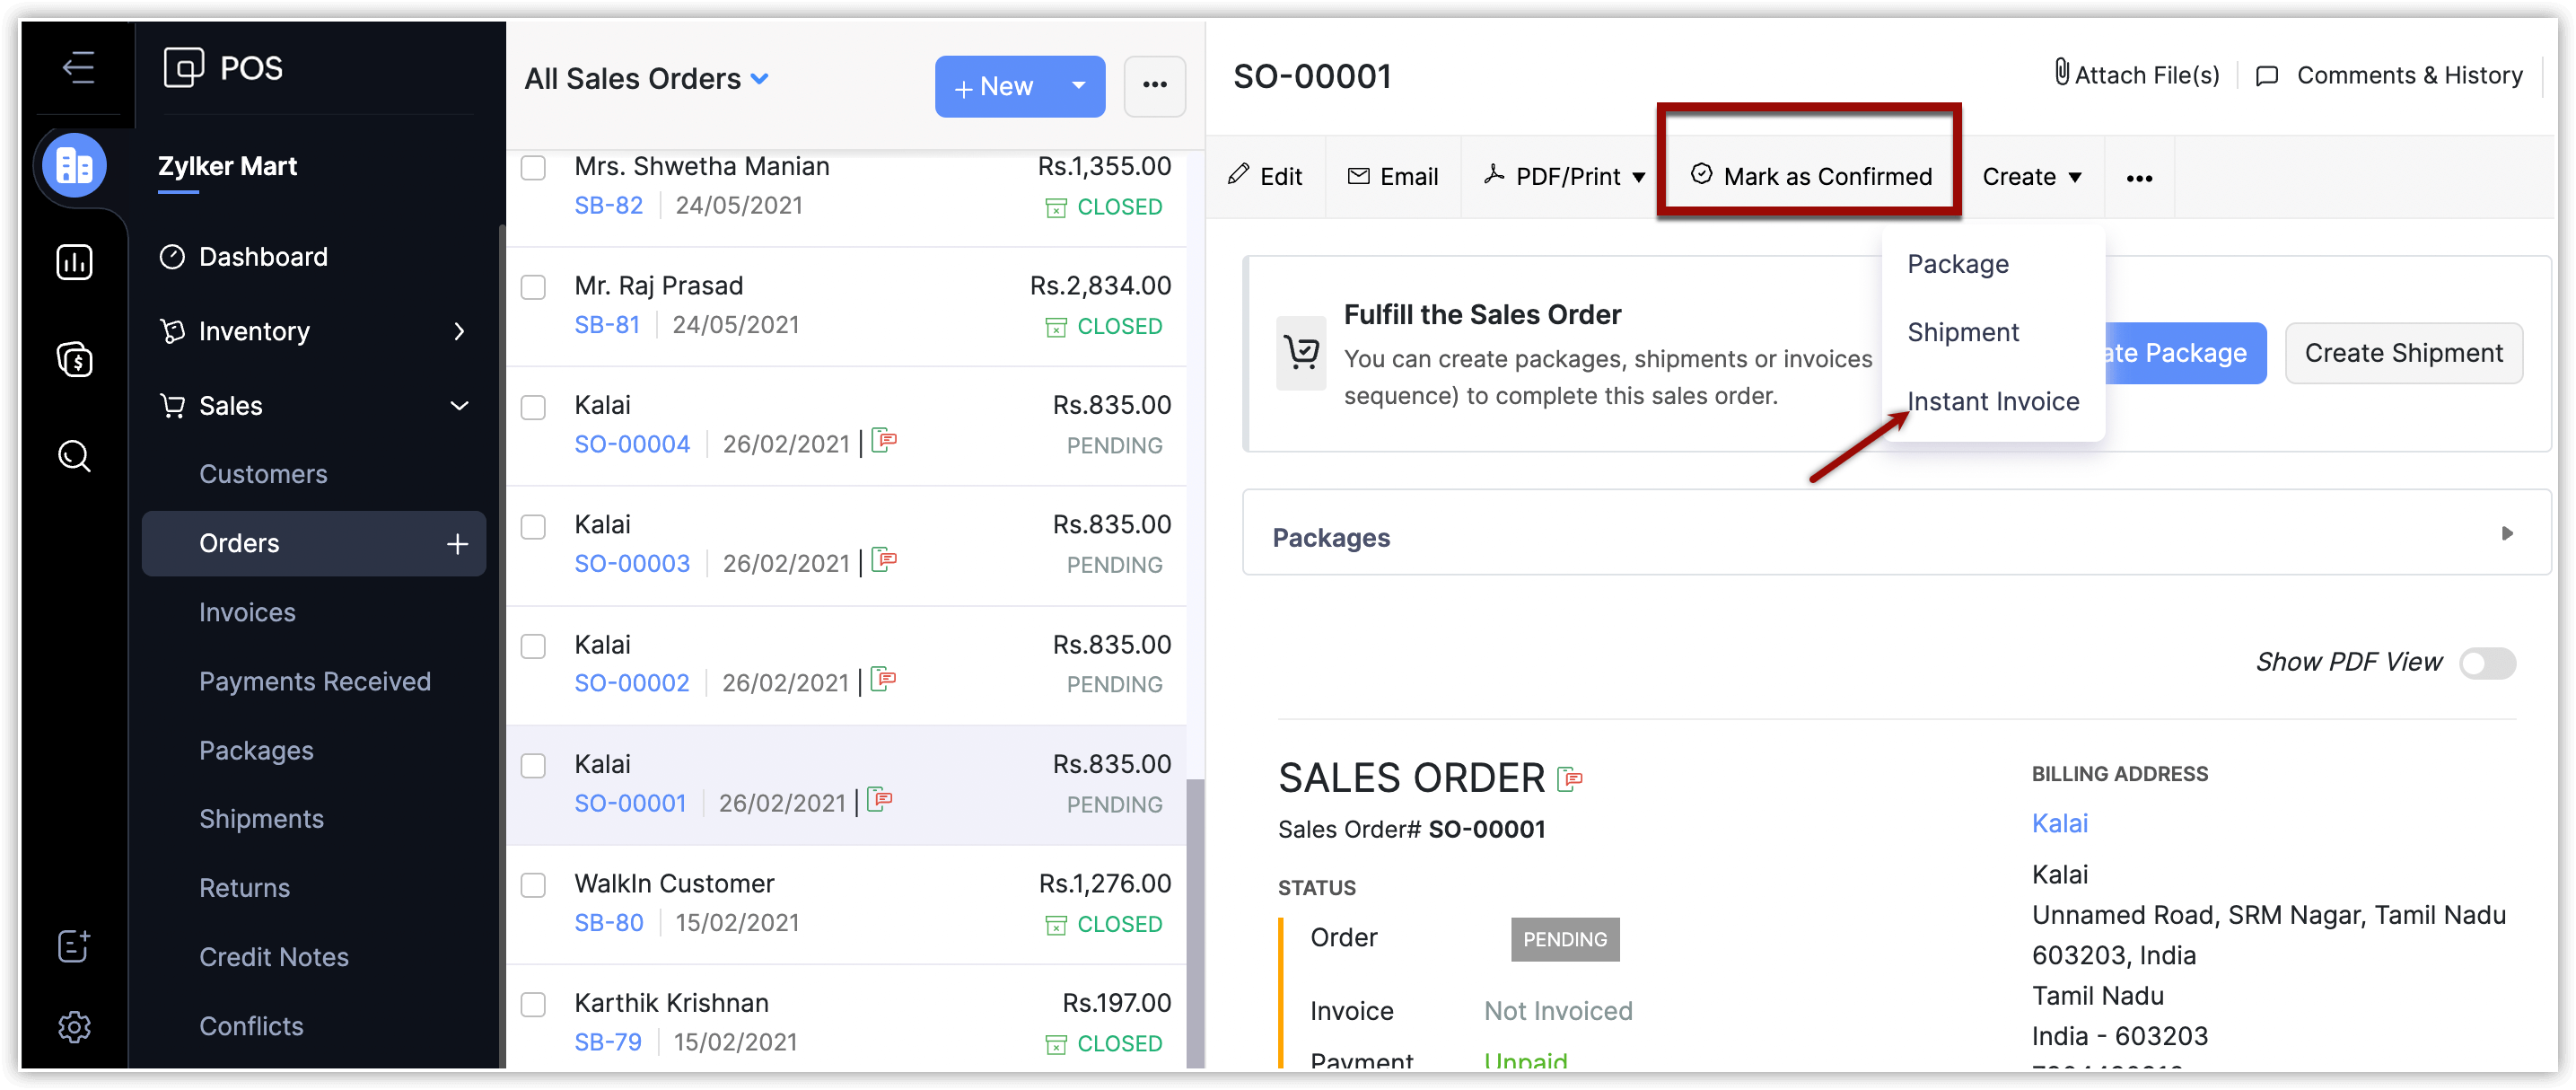Open the Kalai billing address link

(x=2059, y=823)
